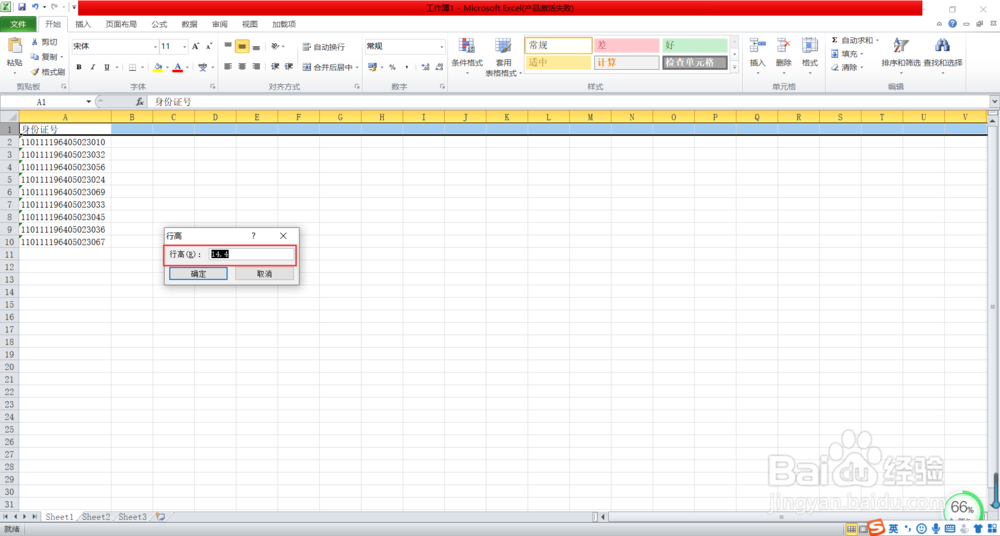Click comma style icon
Viewport: 1000px width, 536px height.
(406, 67)
